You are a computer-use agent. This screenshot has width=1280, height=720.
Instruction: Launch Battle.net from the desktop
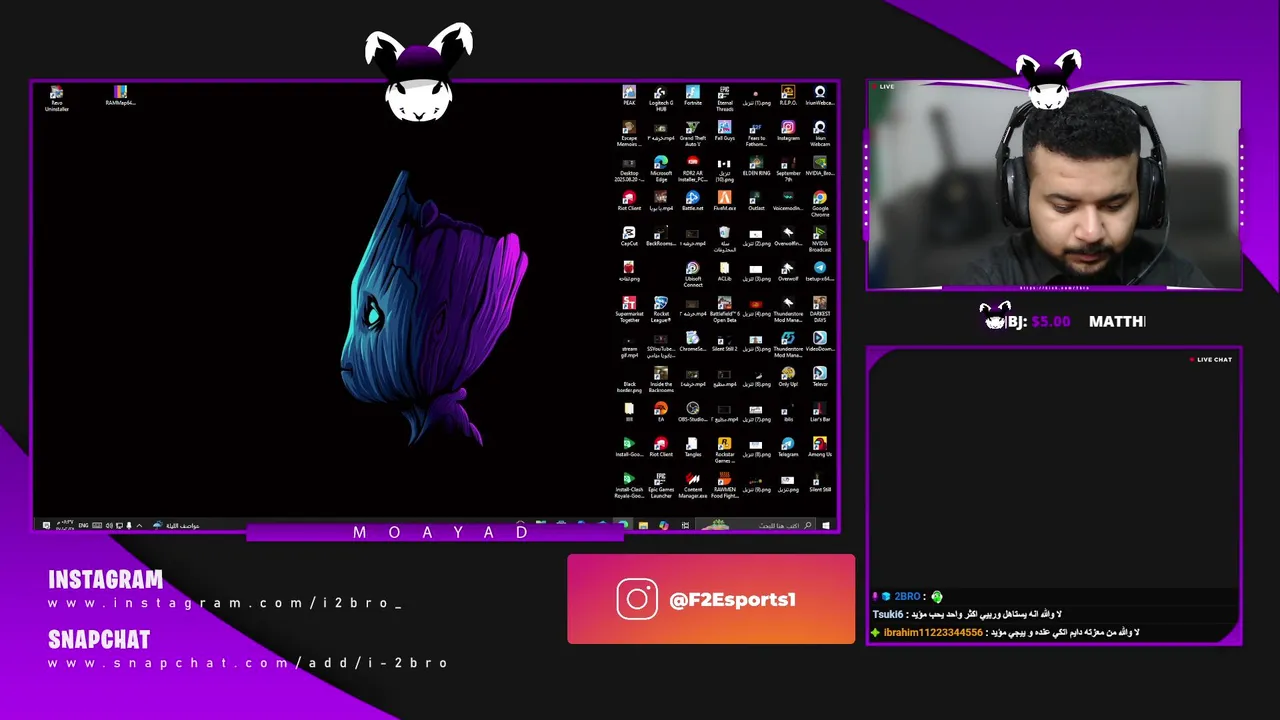(693, 201)
